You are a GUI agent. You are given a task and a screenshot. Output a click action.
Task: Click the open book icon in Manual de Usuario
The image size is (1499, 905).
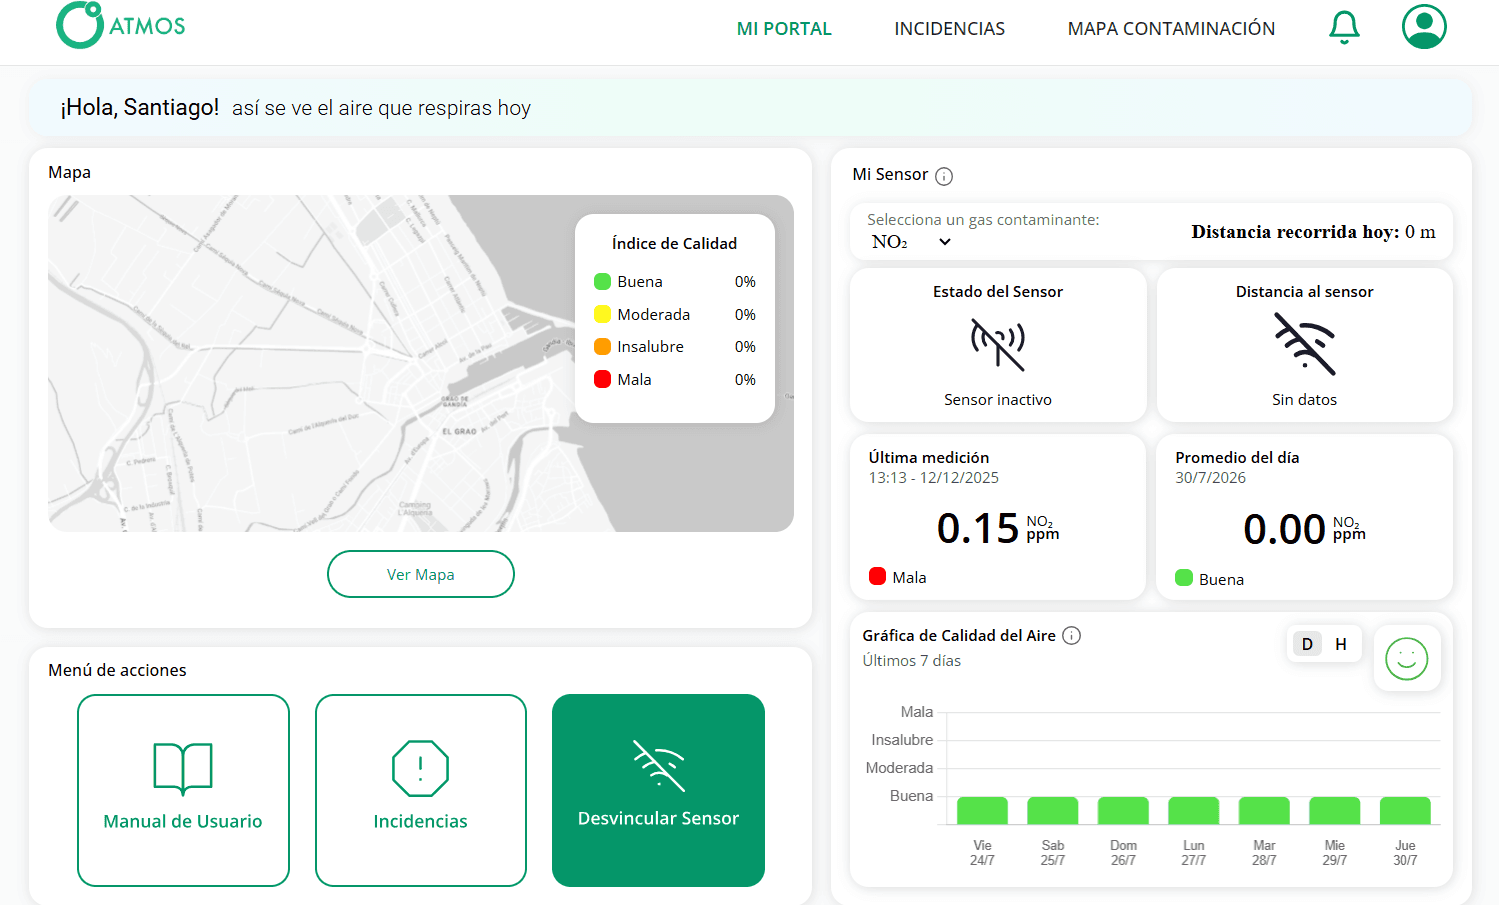coord(183,769)
